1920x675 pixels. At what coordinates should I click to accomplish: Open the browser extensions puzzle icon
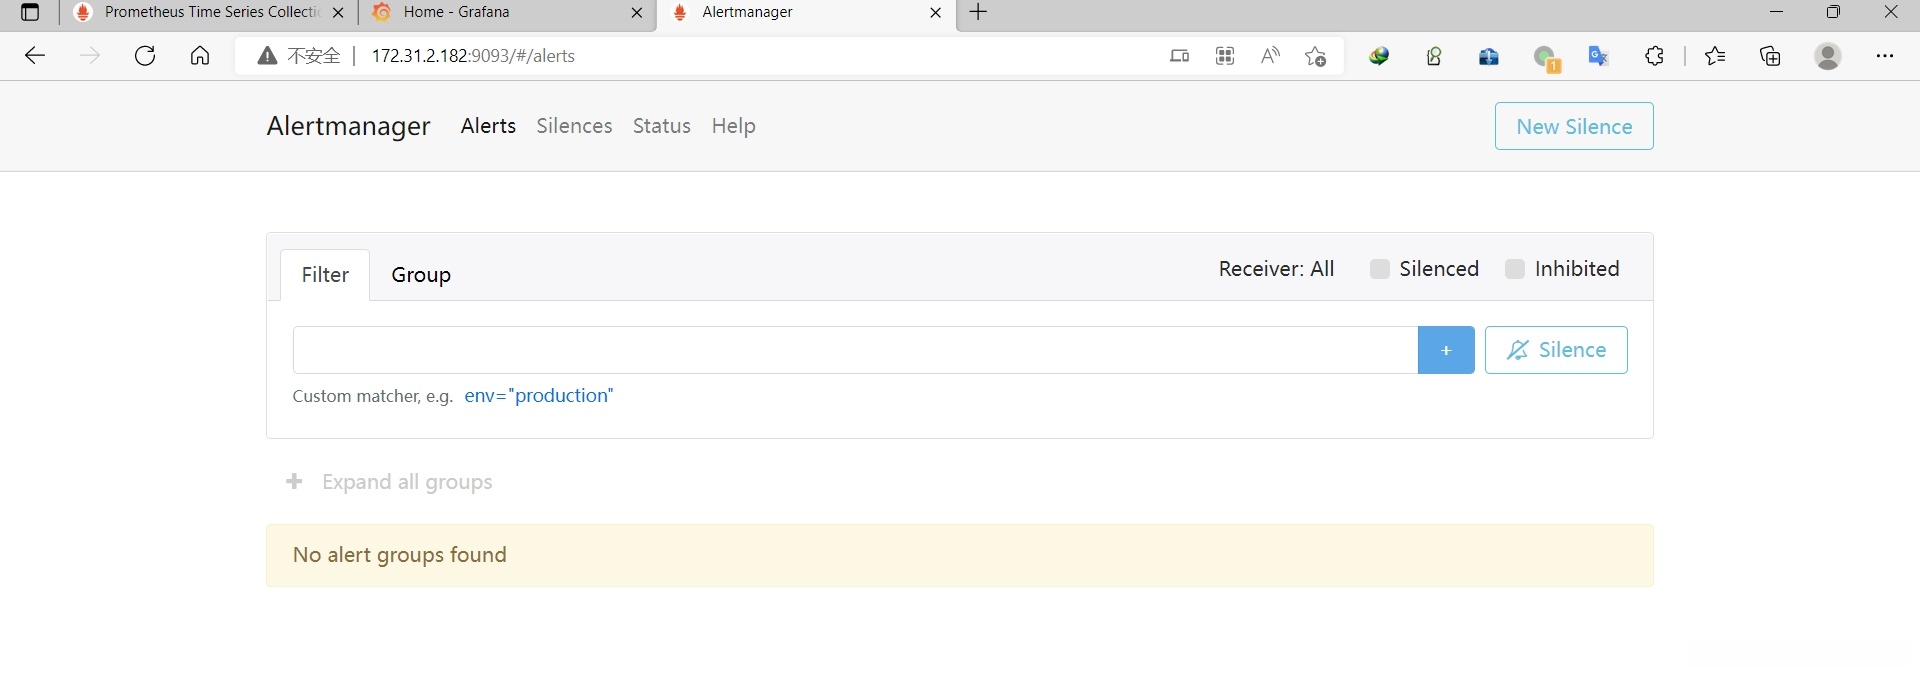1654,56
